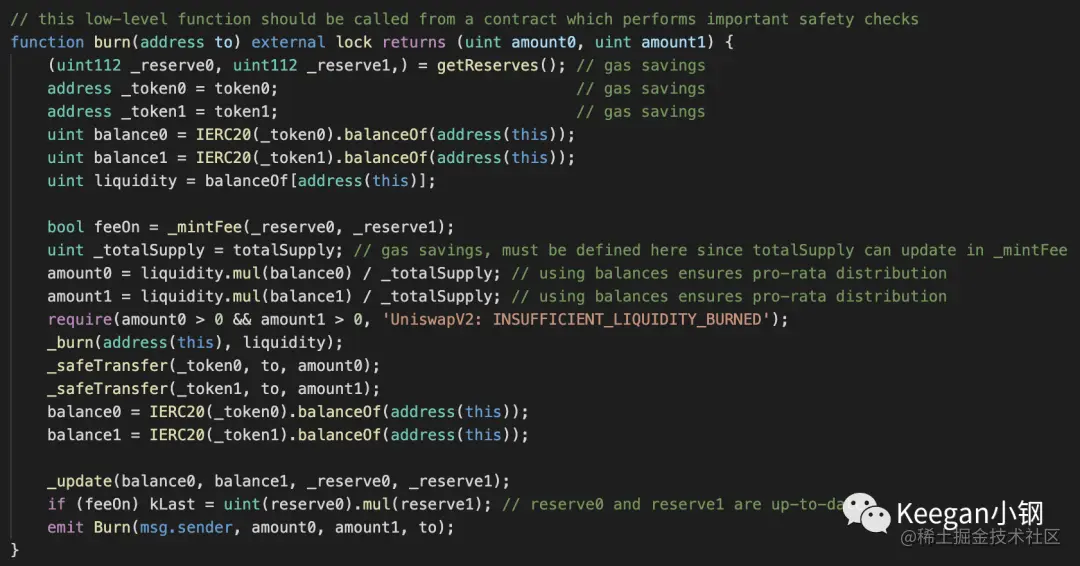Click the second _safeTransfer call with _token1
This screenshot has width=1080, height=566.
214,389
